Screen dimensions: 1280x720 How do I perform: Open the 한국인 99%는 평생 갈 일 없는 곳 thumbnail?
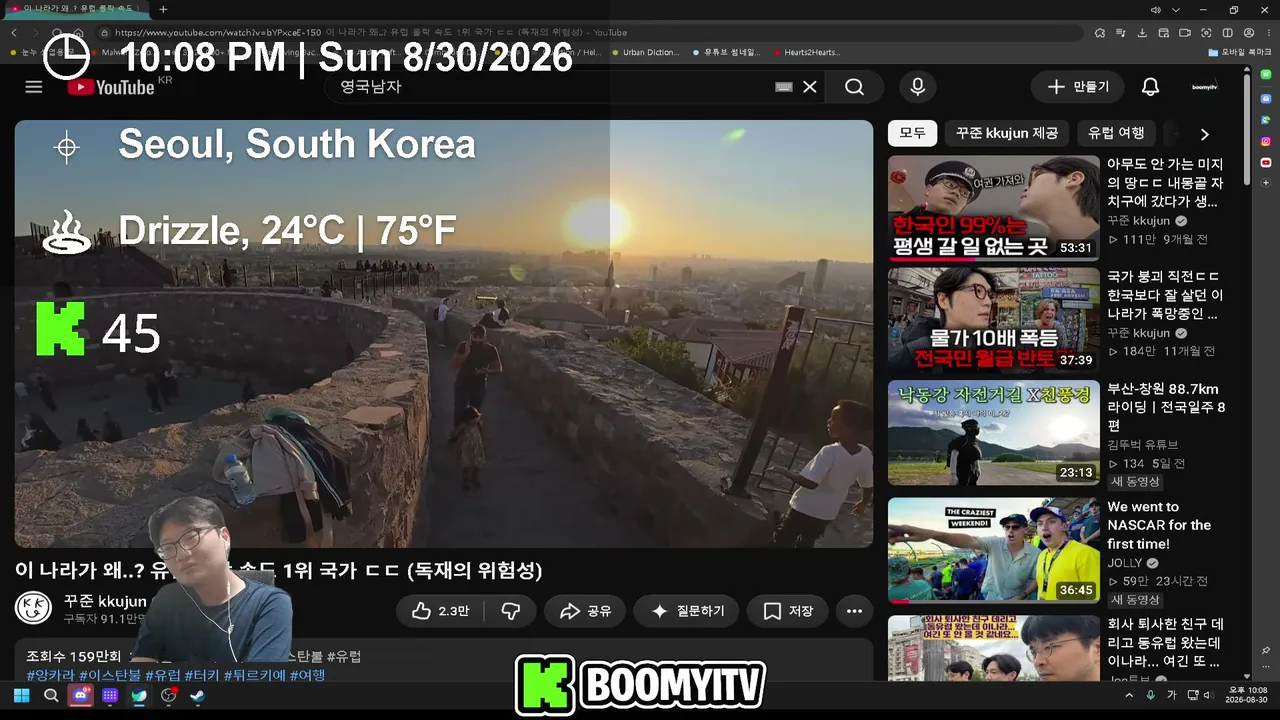point(994,208)
